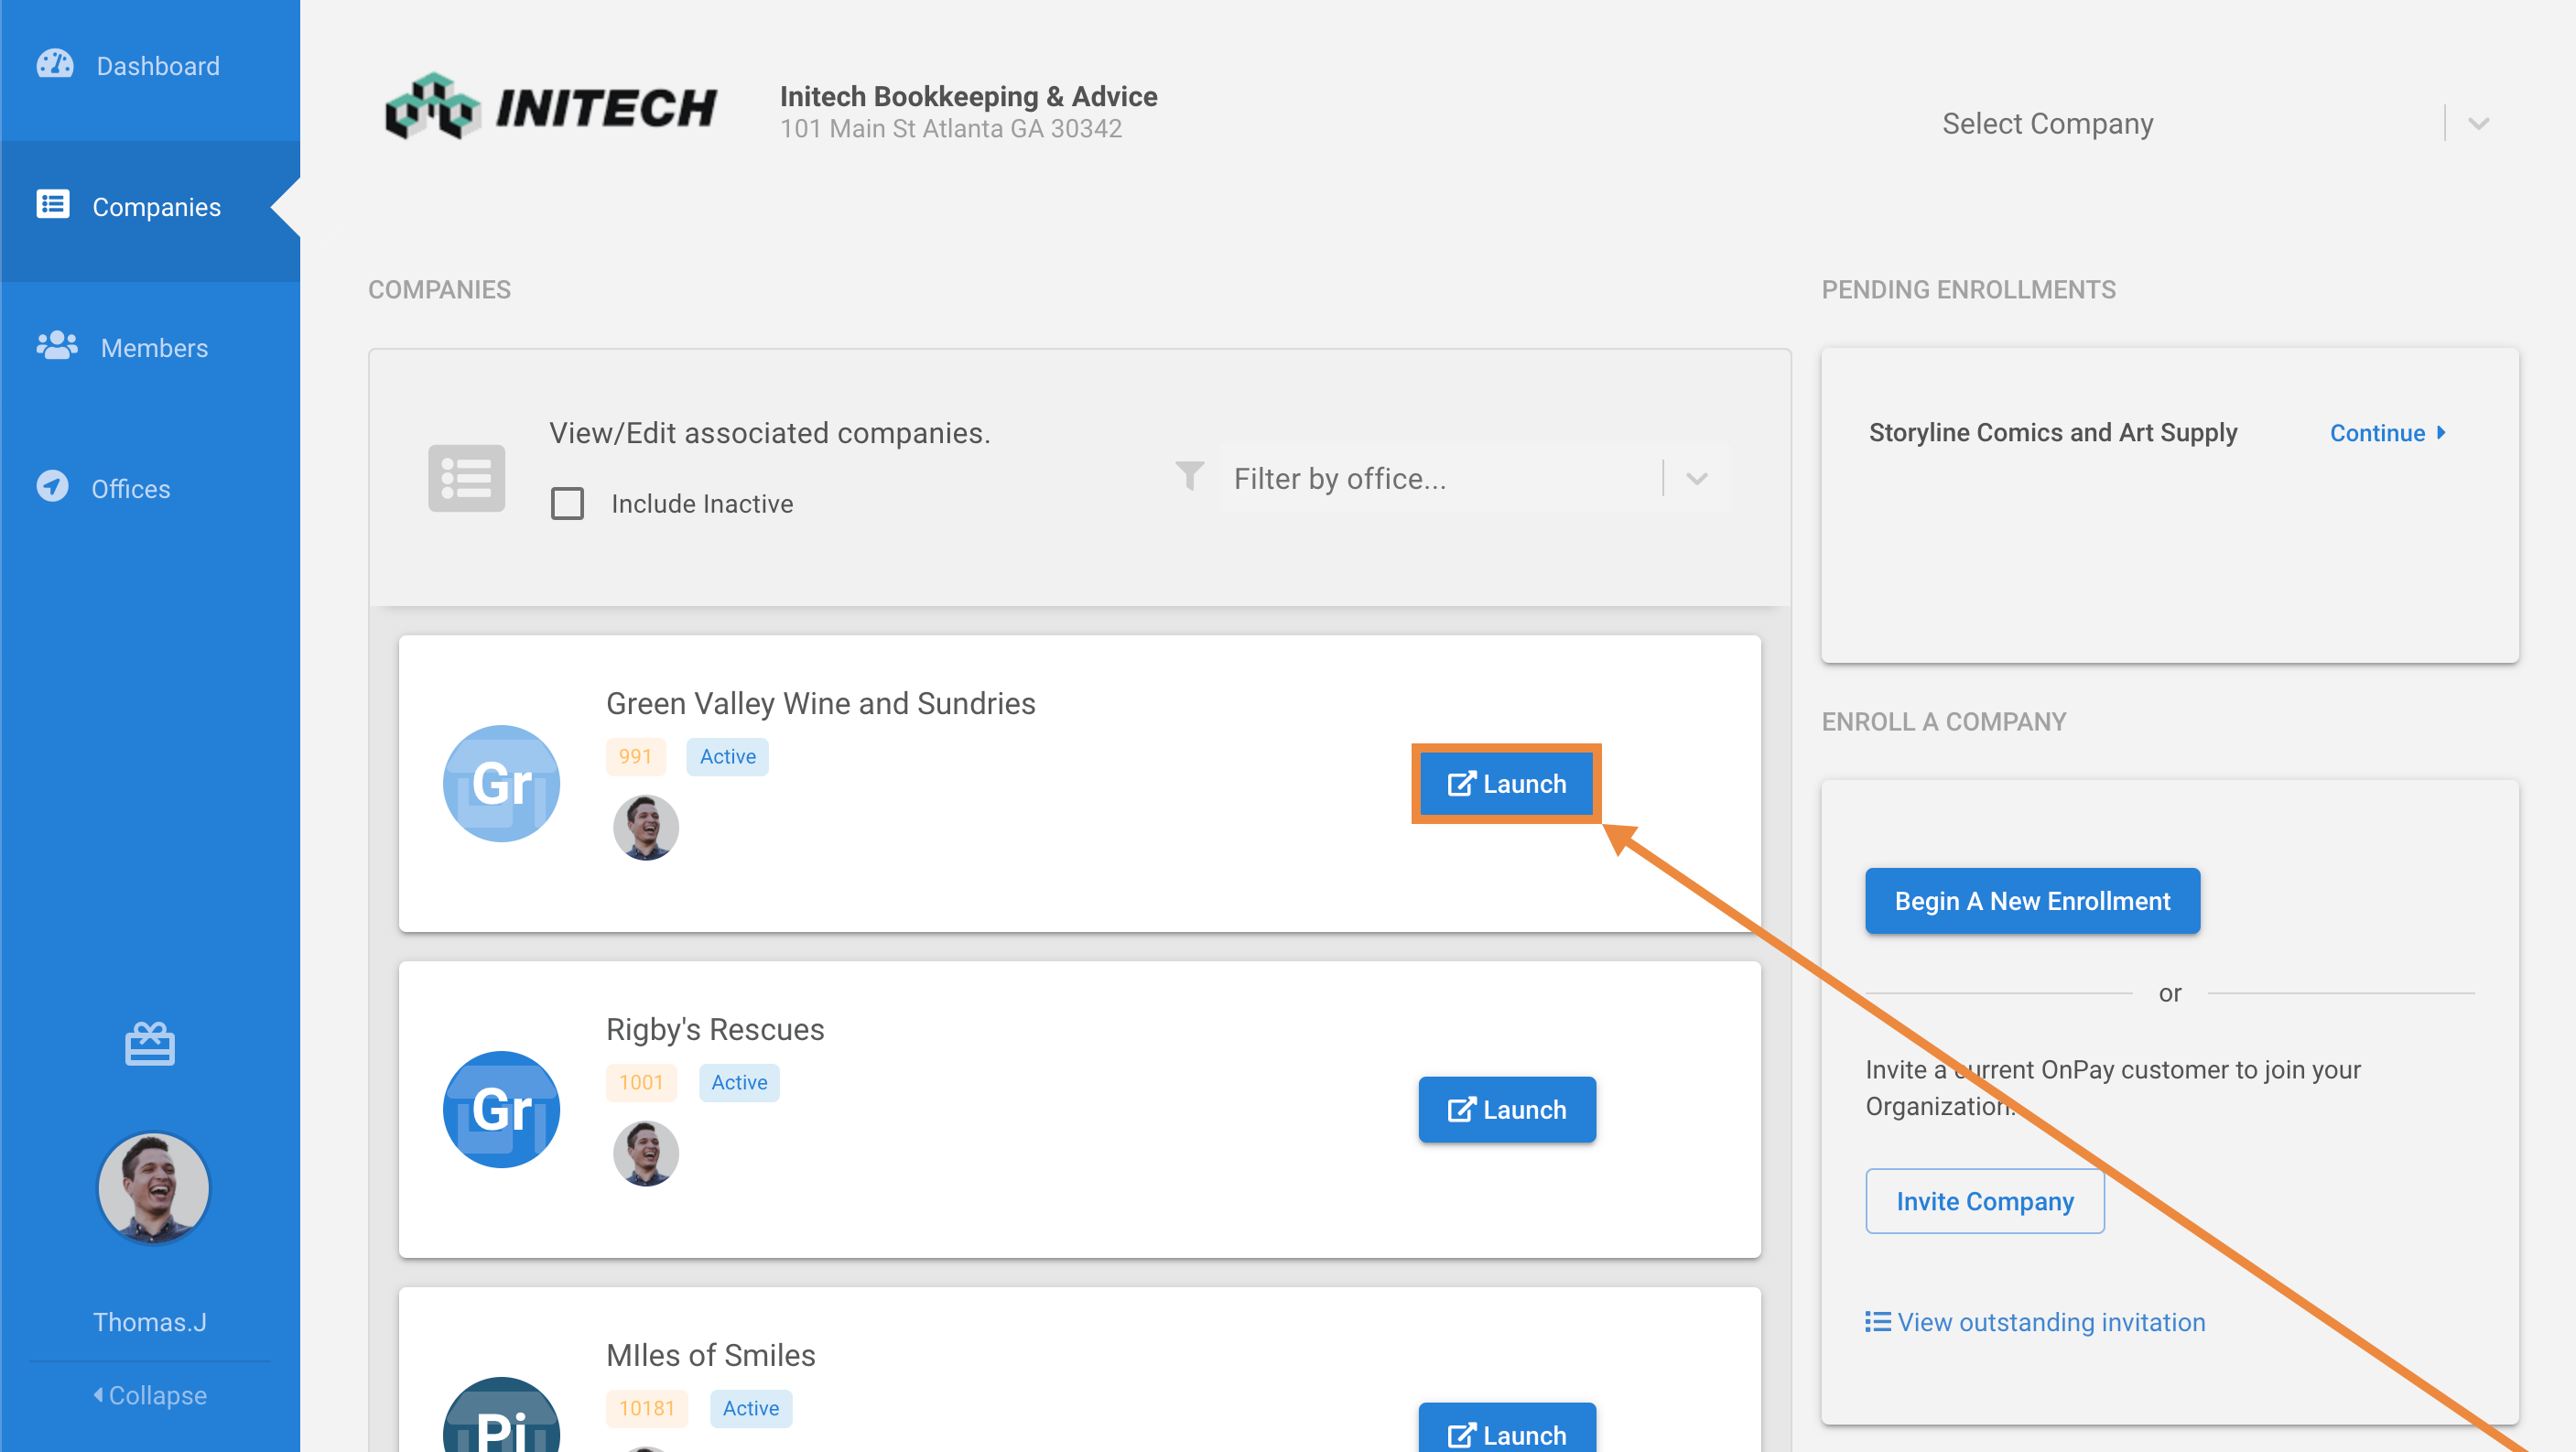Click the gift box icon in sidebar
The width and height of the screenshot is (2576, 1452).
(x=150, y=1044)
